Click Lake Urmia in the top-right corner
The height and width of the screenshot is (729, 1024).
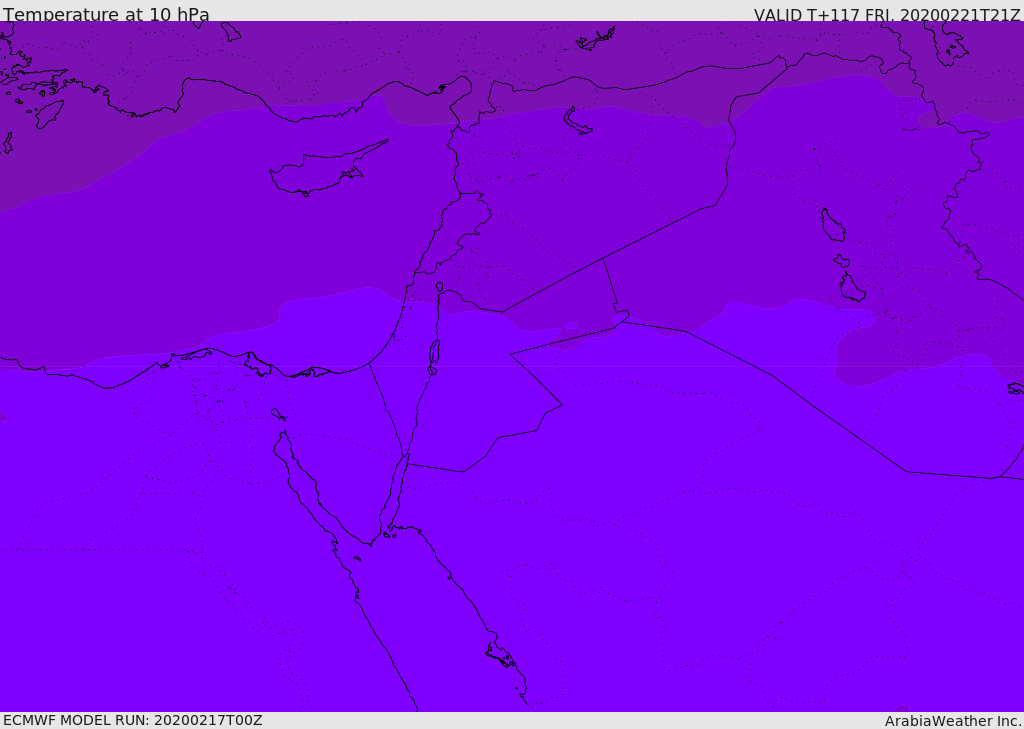pyautogui.click(x=946, y=40)
